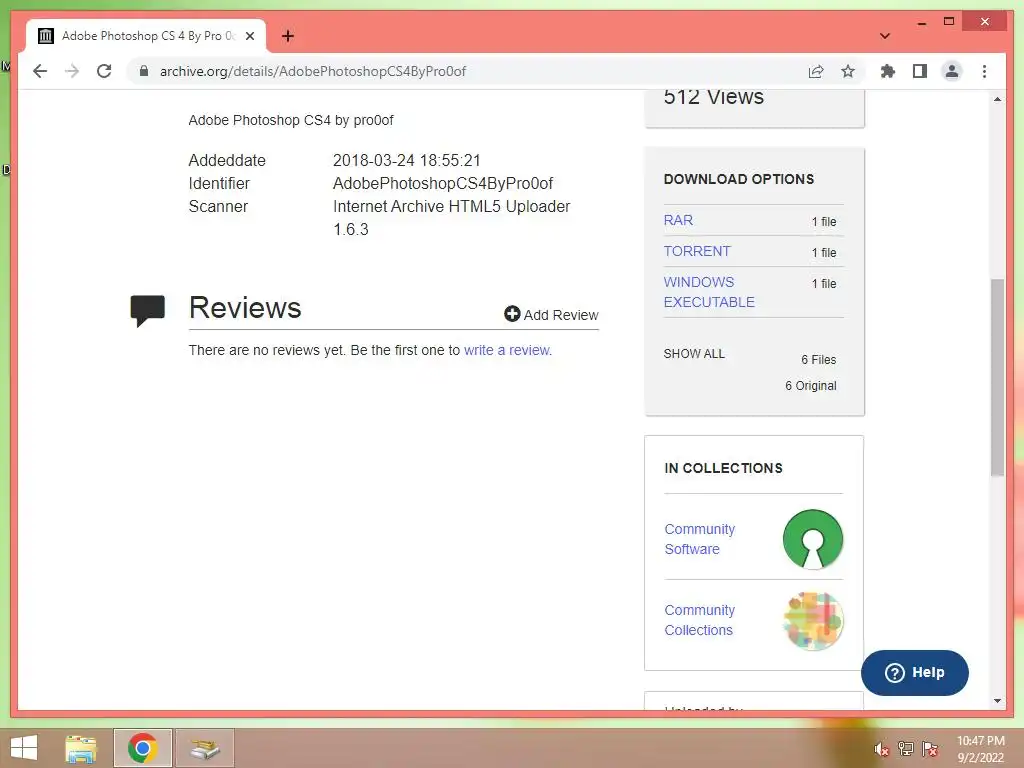This screenshot has width=1024, height=768.
Task: Click the '6 Files' count
Action: click(818, 359)
